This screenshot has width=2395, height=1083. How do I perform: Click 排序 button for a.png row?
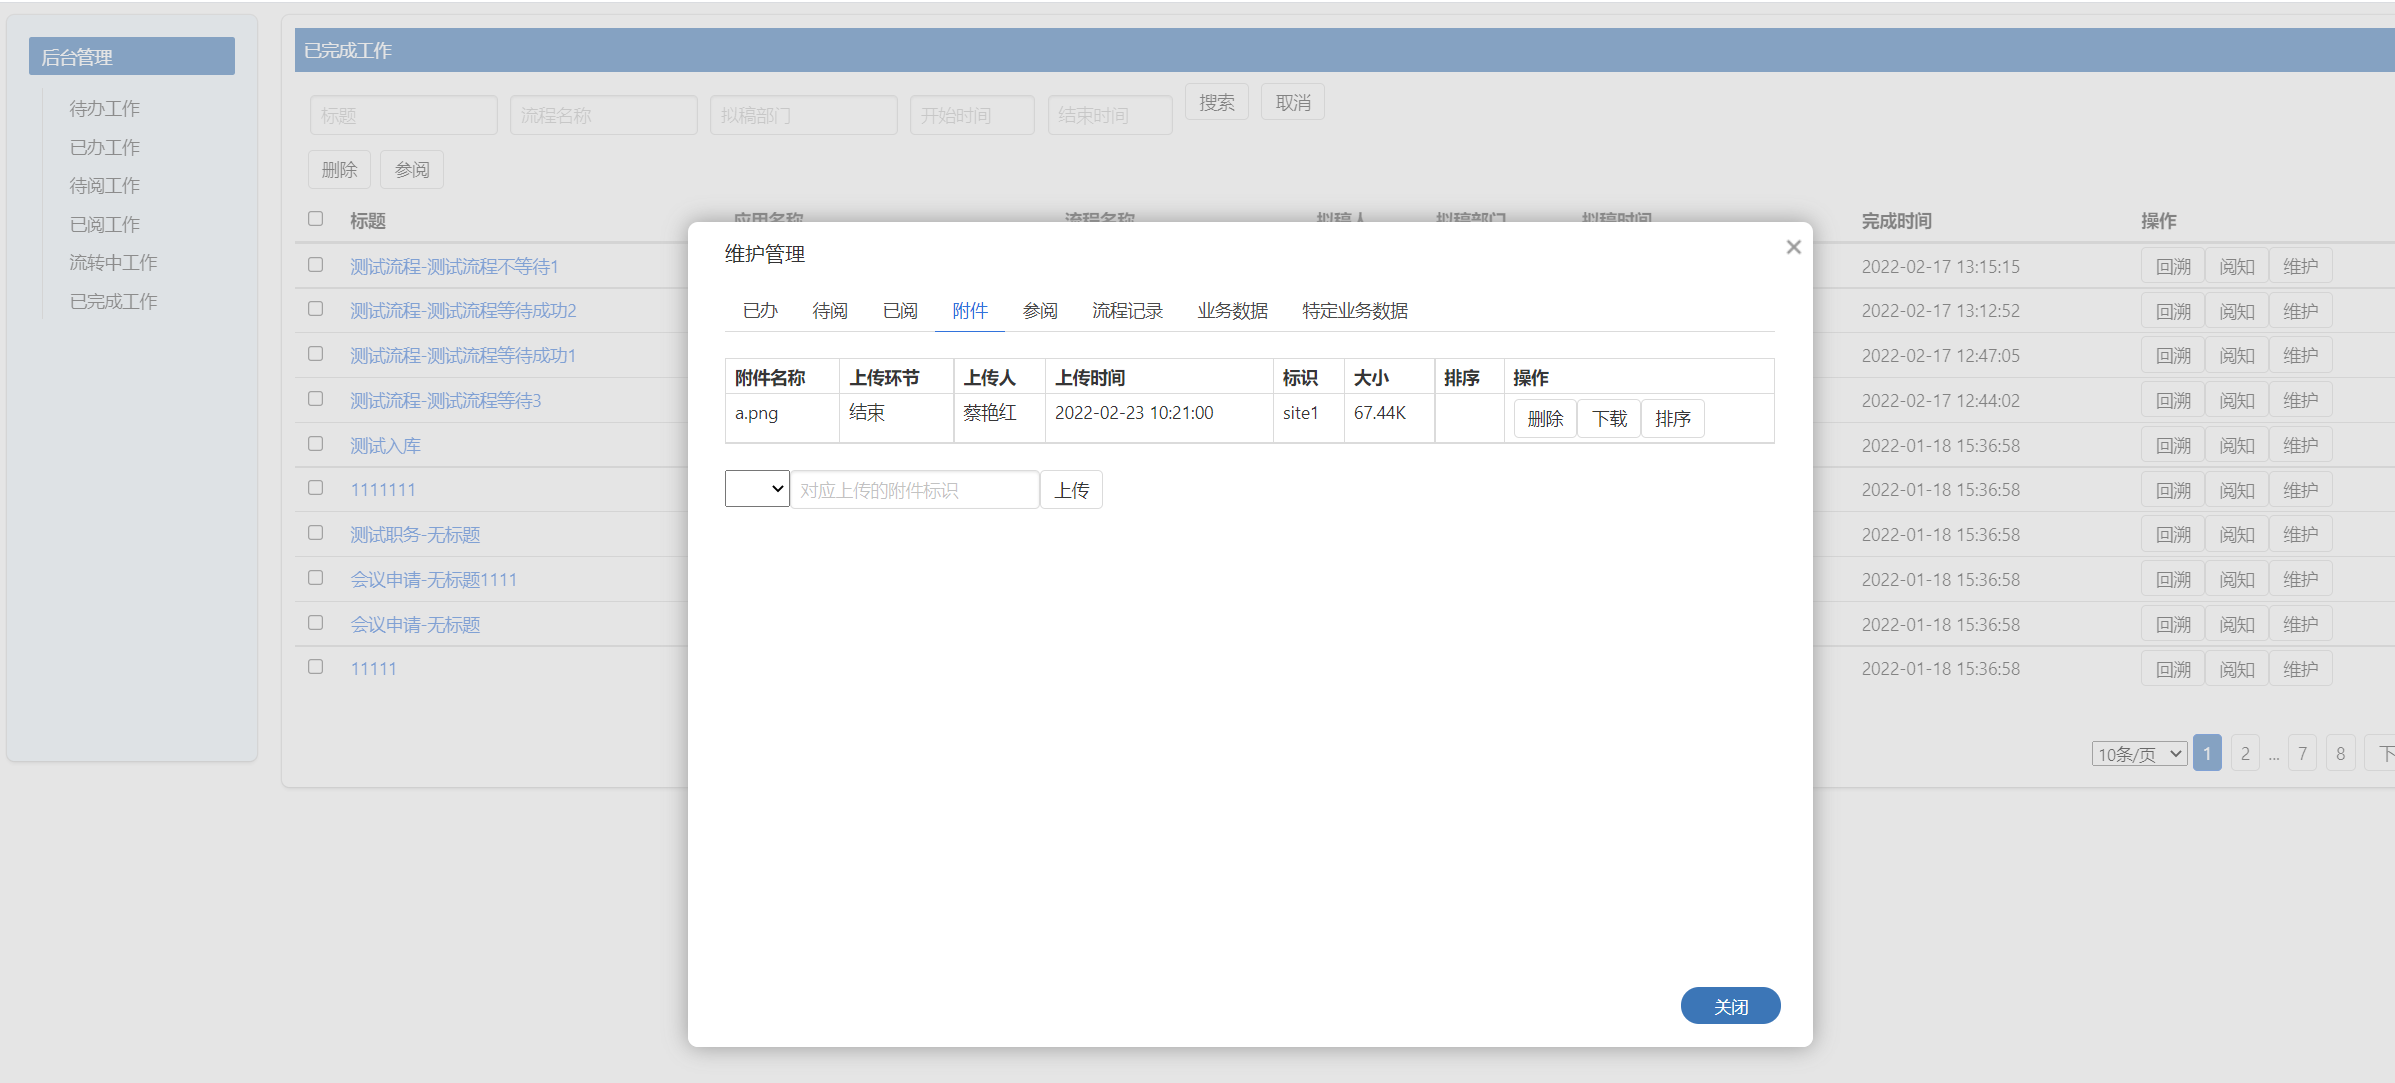coord(1672,419)
